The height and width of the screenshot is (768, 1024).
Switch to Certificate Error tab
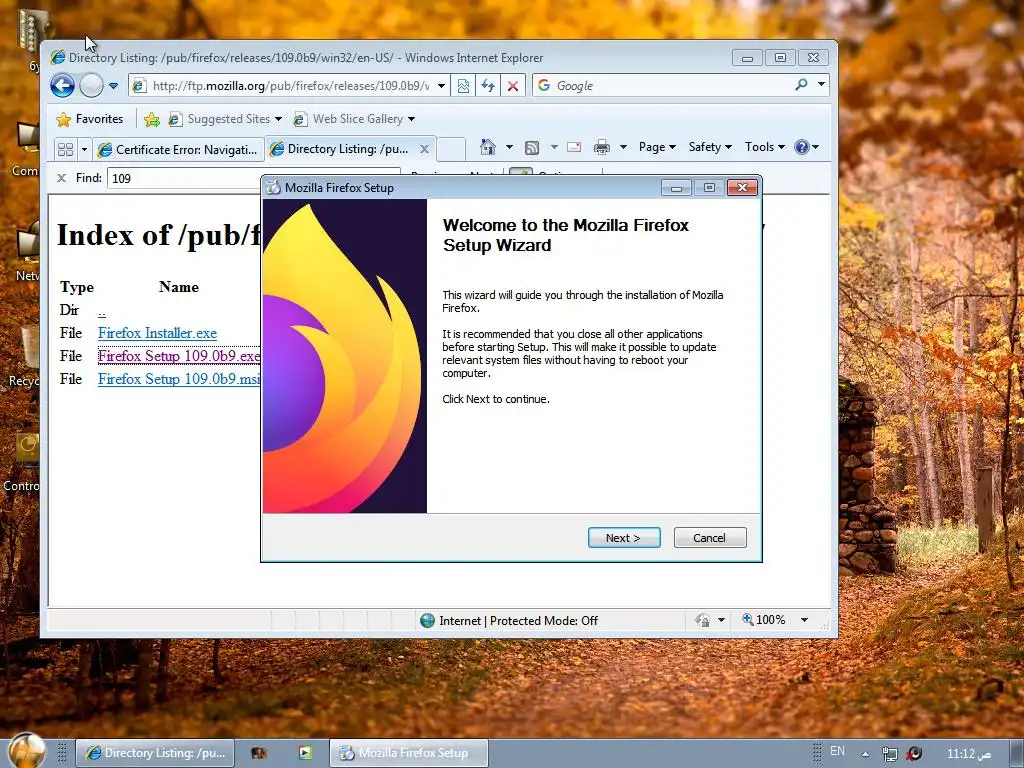(178, 150)
